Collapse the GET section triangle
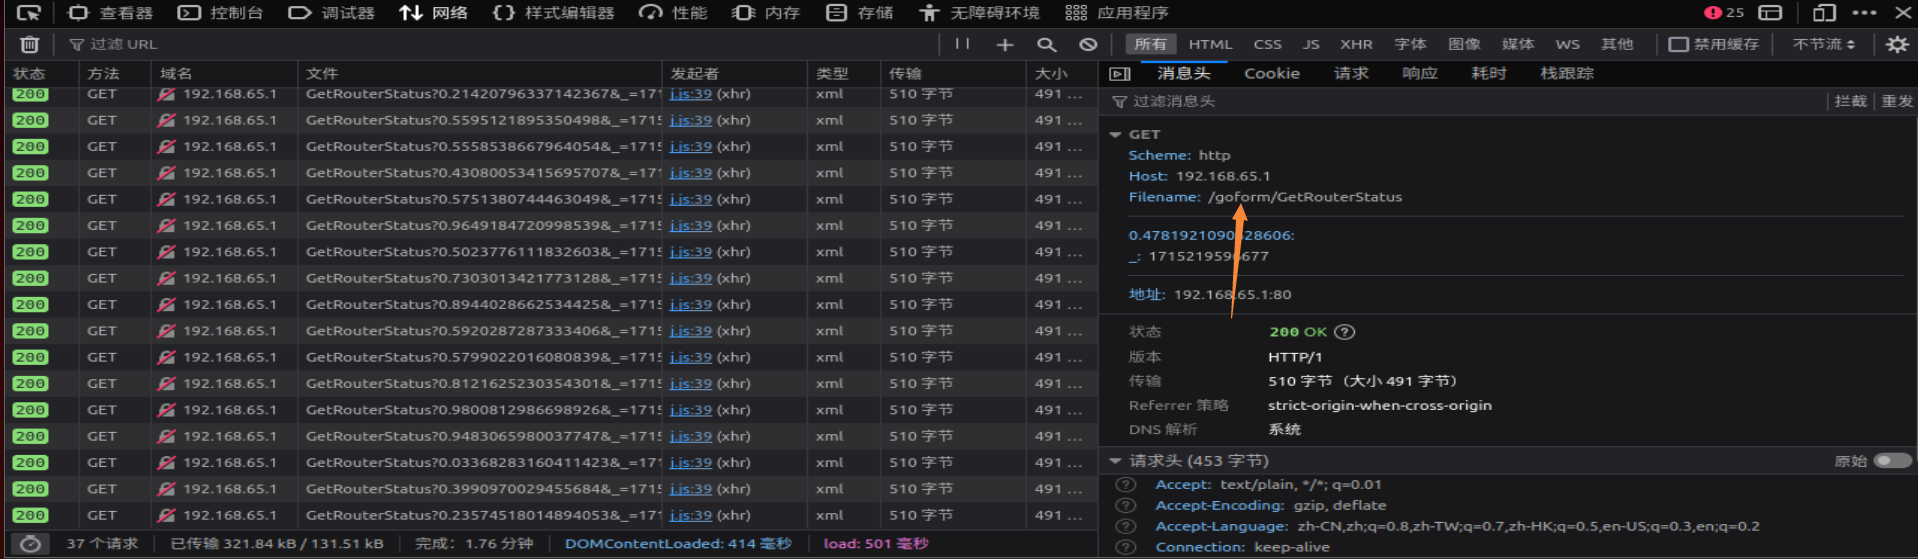The width and height of the screenshot is (1918, 559). pyautogui.click(x=1115, y=134)
